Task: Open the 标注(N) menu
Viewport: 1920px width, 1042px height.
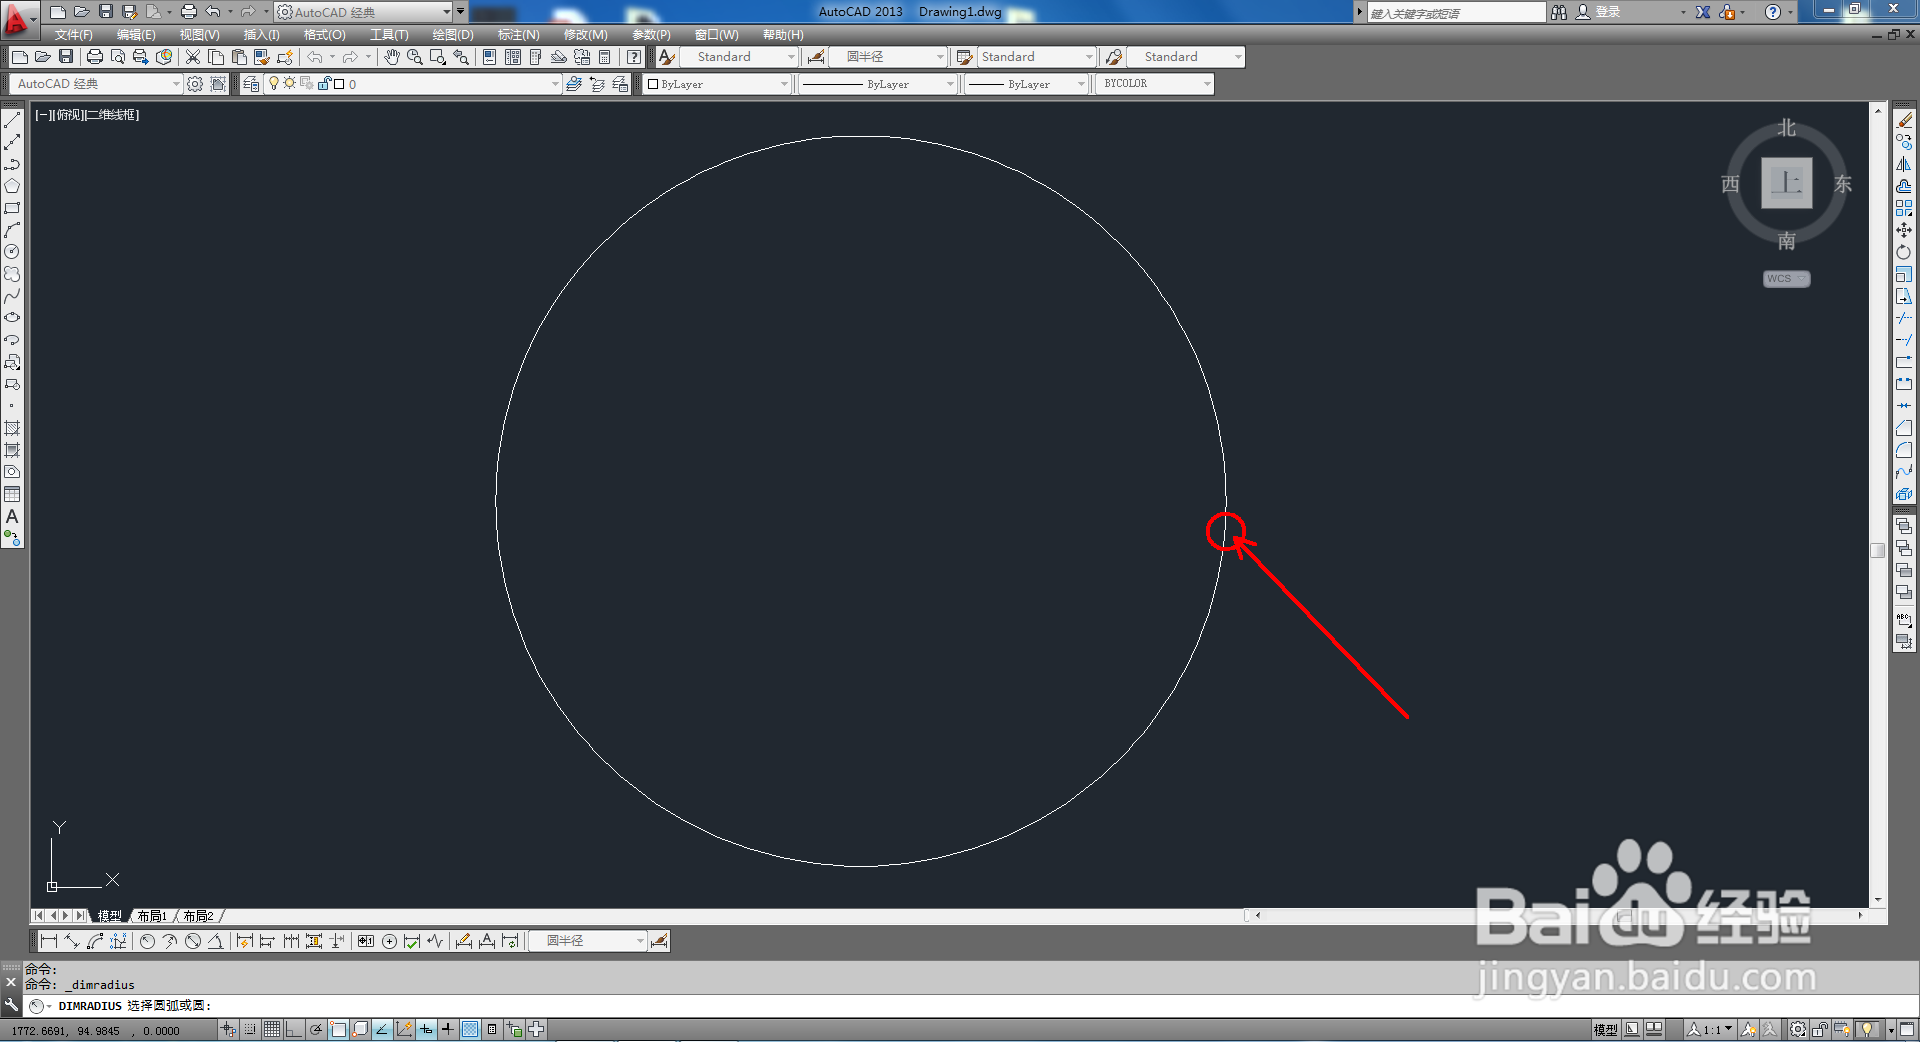Action: tap(518, 35)
